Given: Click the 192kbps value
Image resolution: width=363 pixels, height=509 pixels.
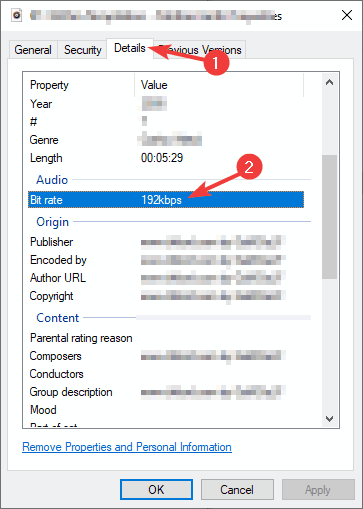Looking at the screenshot, I should click(x=162, y=200).
